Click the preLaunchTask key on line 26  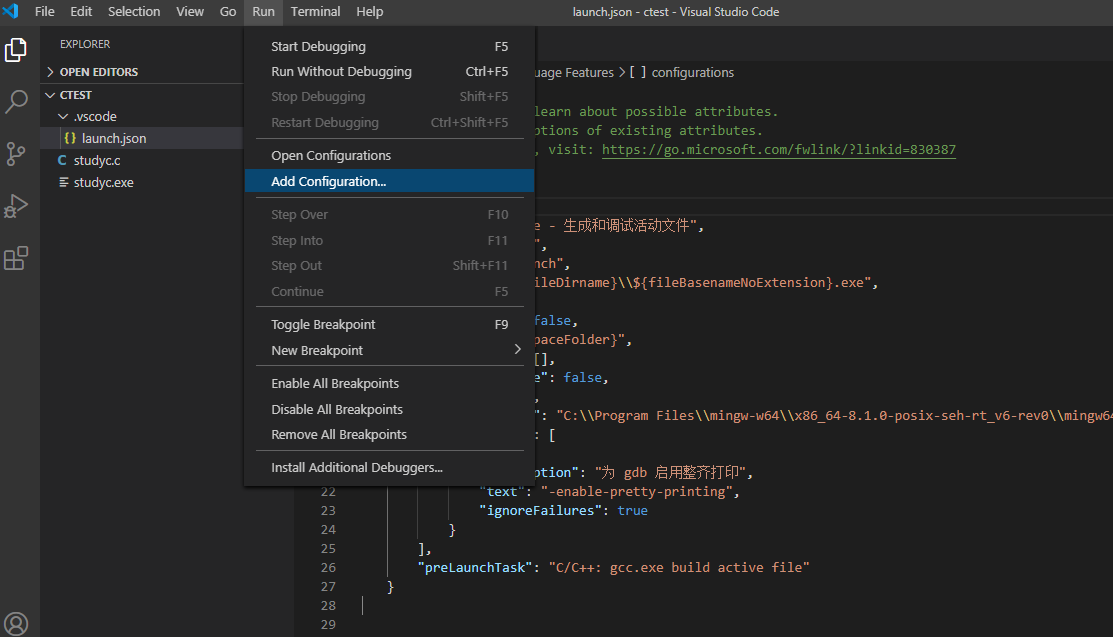tap(475, 567)
